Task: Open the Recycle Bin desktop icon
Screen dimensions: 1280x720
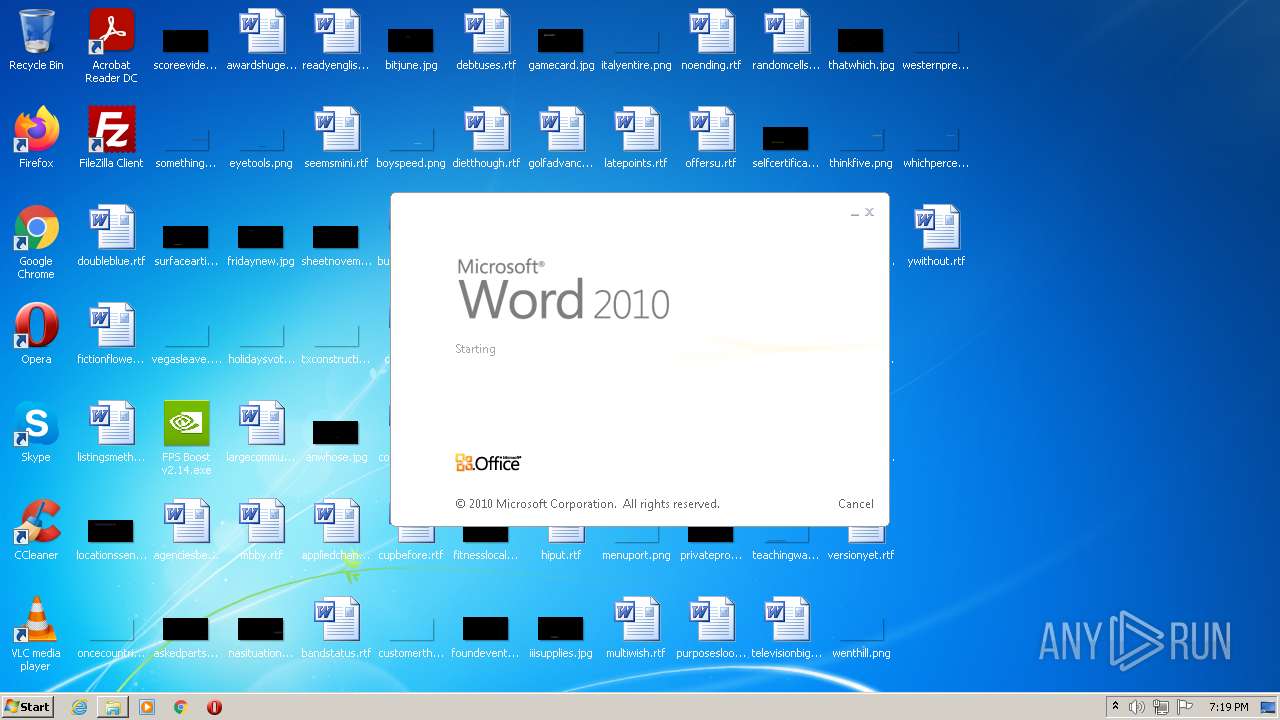Action: pyautogui.click(x=36, y=42)
